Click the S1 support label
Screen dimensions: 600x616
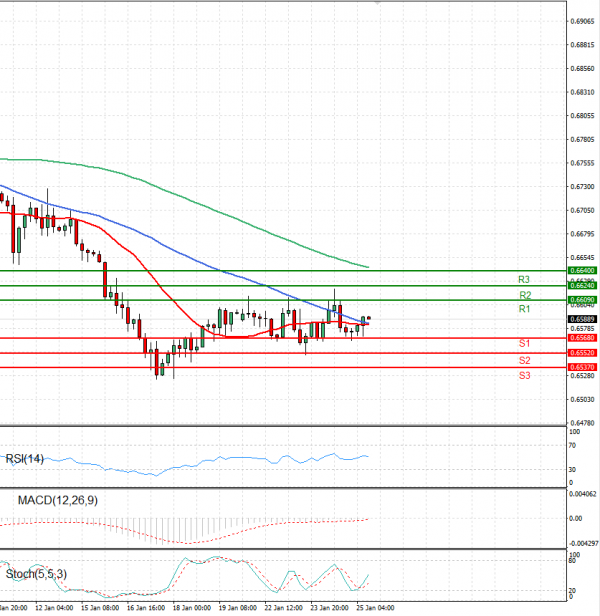525,343
